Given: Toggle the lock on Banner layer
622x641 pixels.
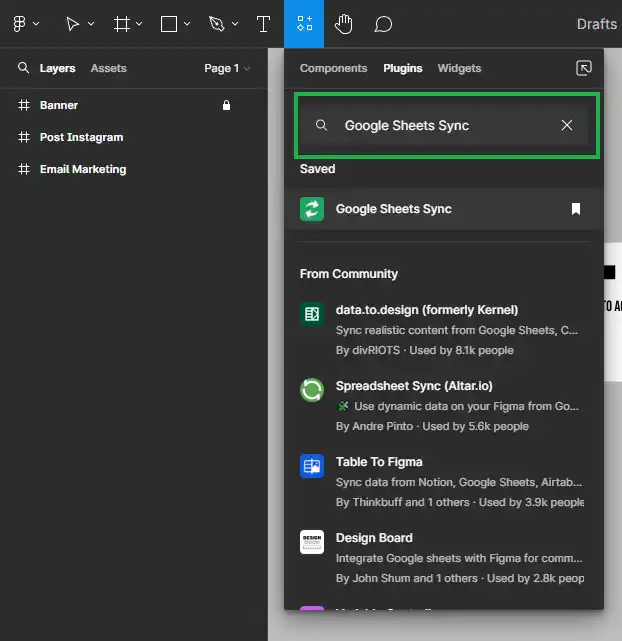Looking at the screenshot, I should [x=227, y=105].
